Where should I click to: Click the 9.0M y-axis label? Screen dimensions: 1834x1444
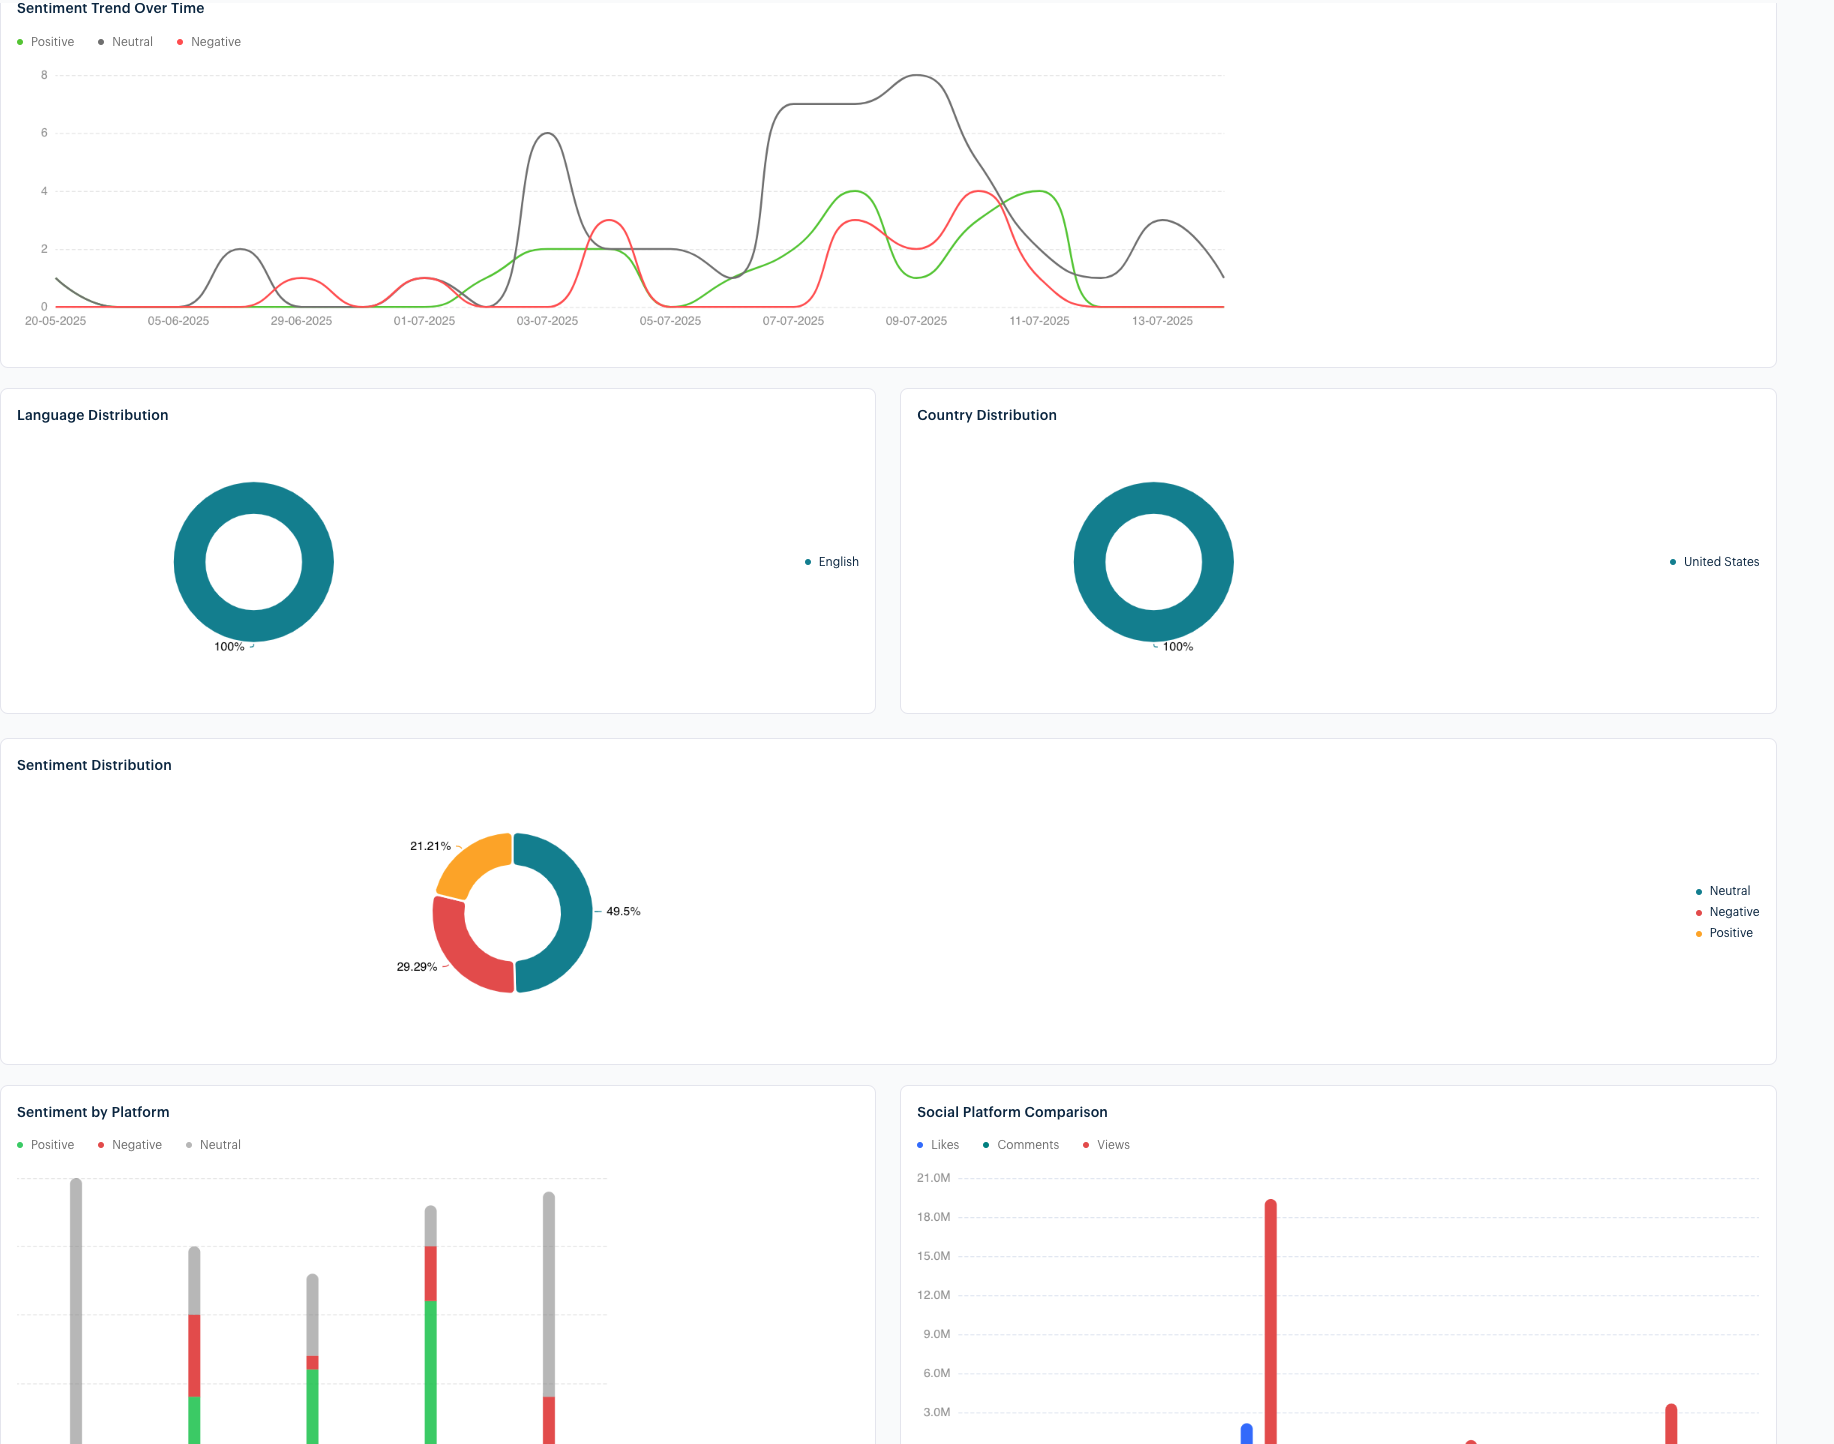point(937,1334)
